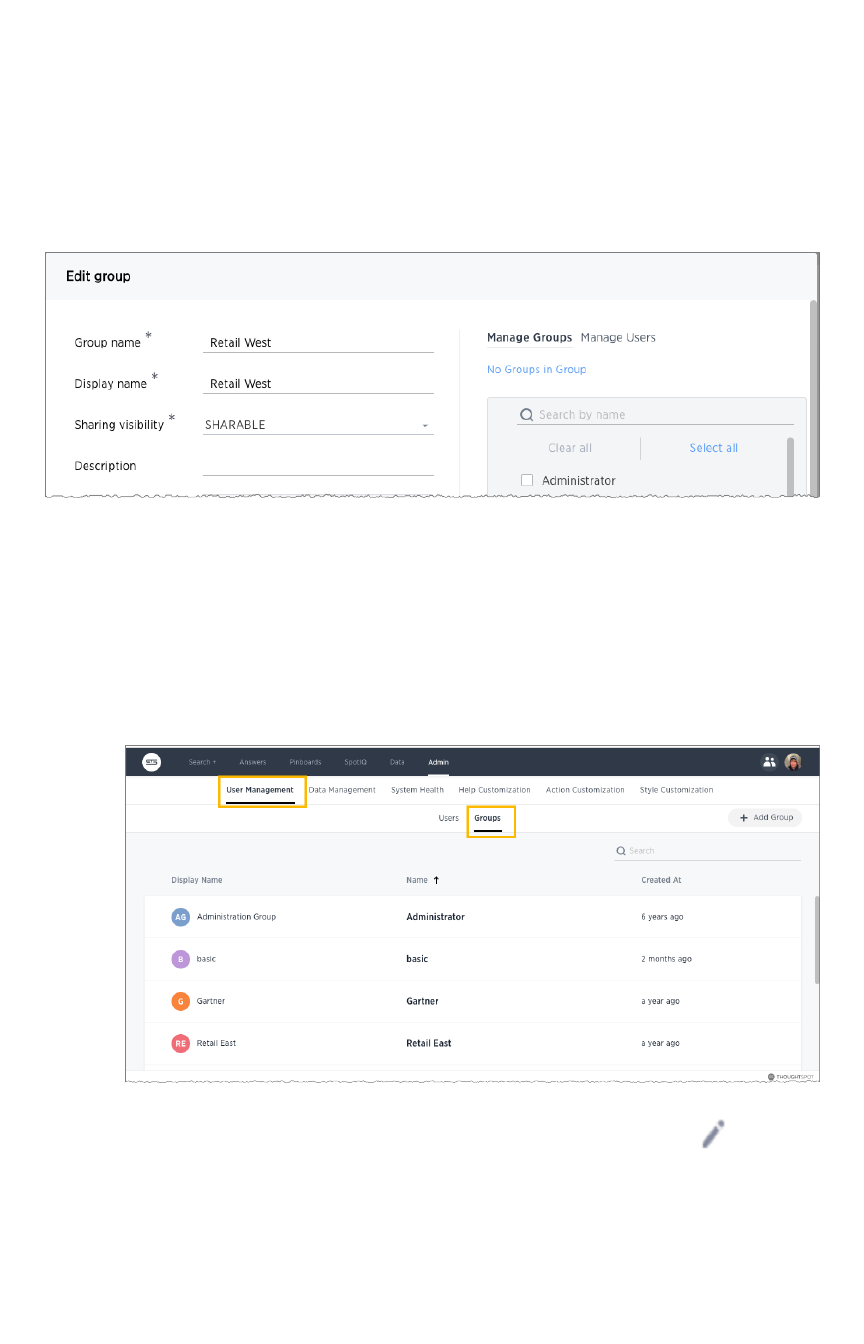Click Clear all in Manage Groups
This screenshot has height=1344, width=864.
570,448
